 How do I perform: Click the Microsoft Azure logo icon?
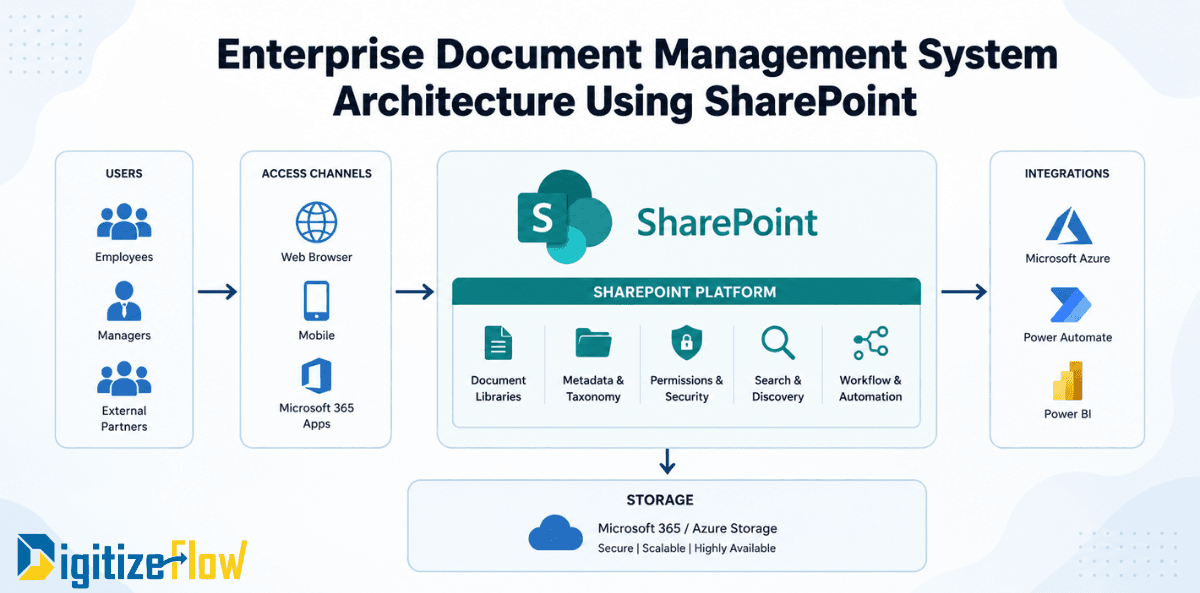1067,225
